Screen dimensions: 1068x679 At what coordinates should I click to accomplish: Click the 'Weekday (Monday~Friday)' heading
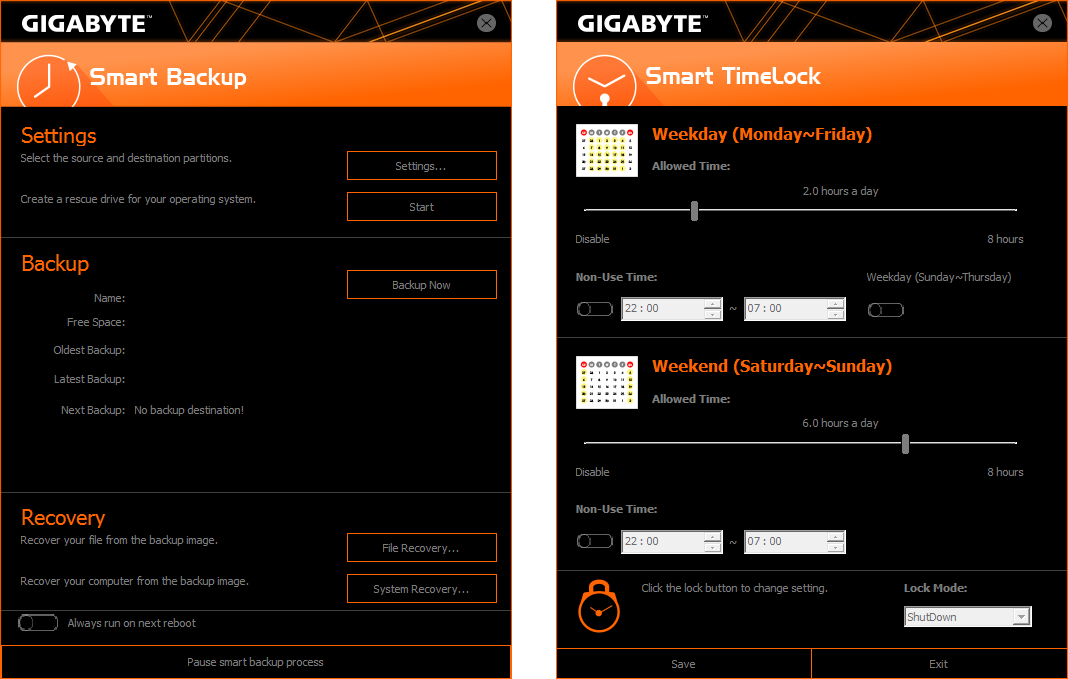762,134
